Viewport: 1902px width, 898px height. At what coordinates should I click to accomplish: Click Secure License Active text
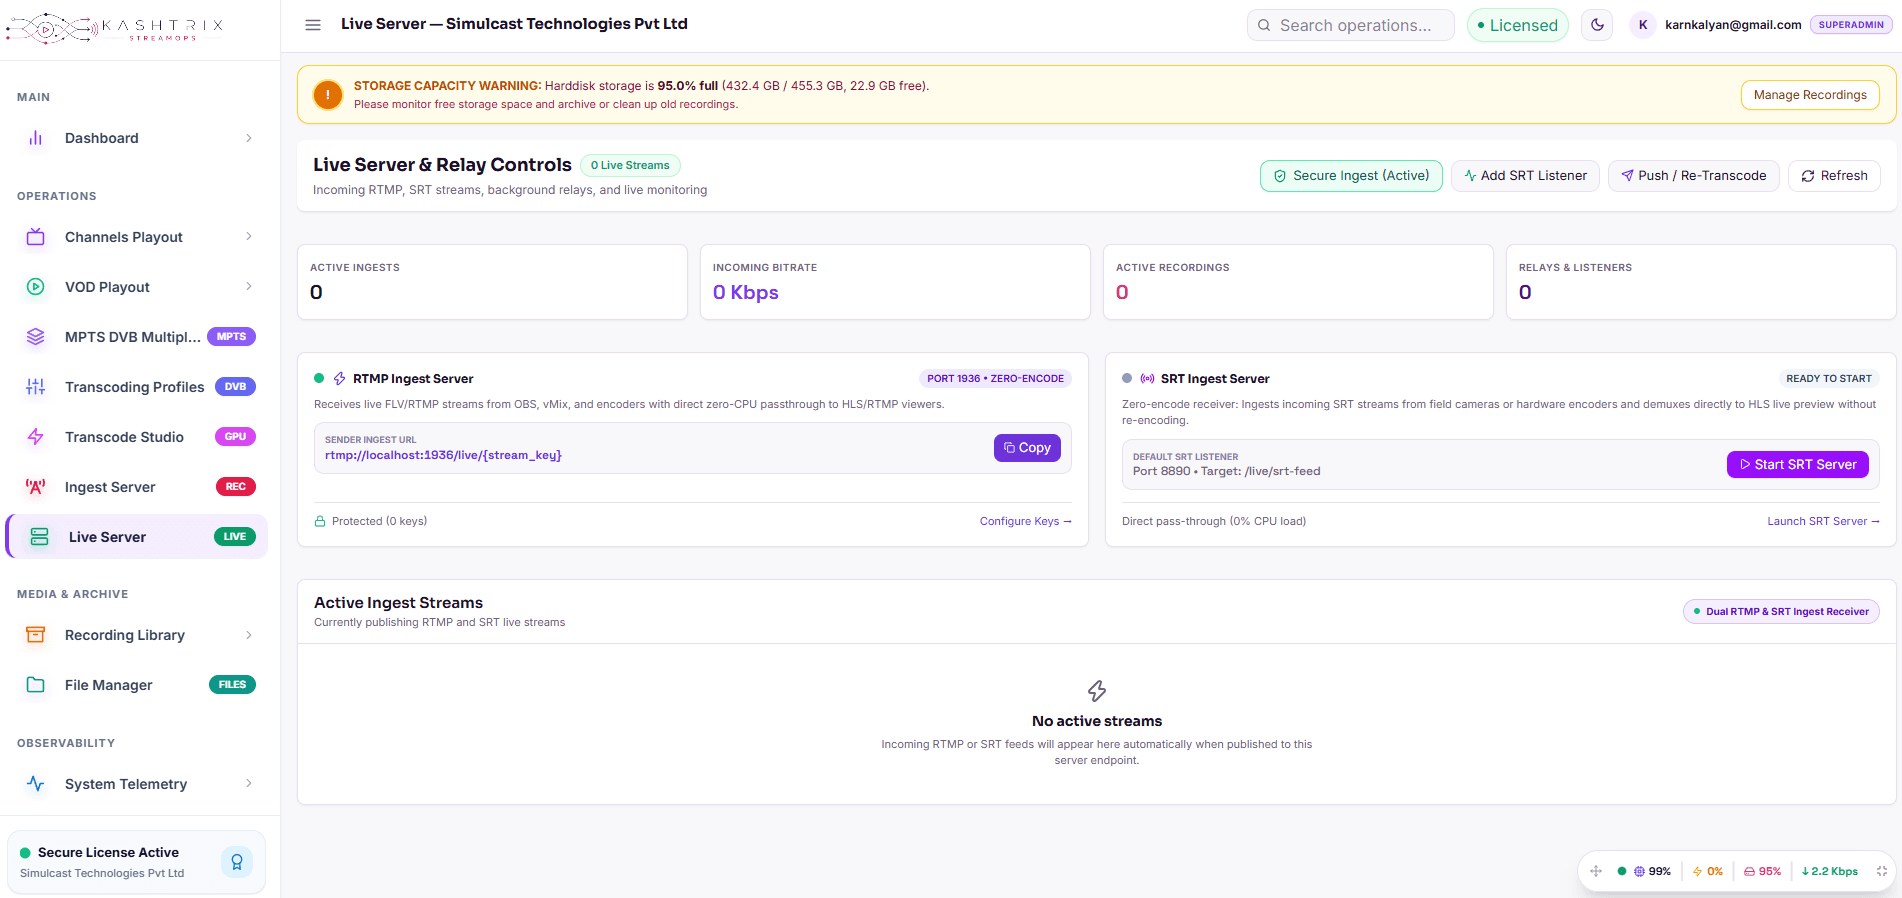coord(108,853)
